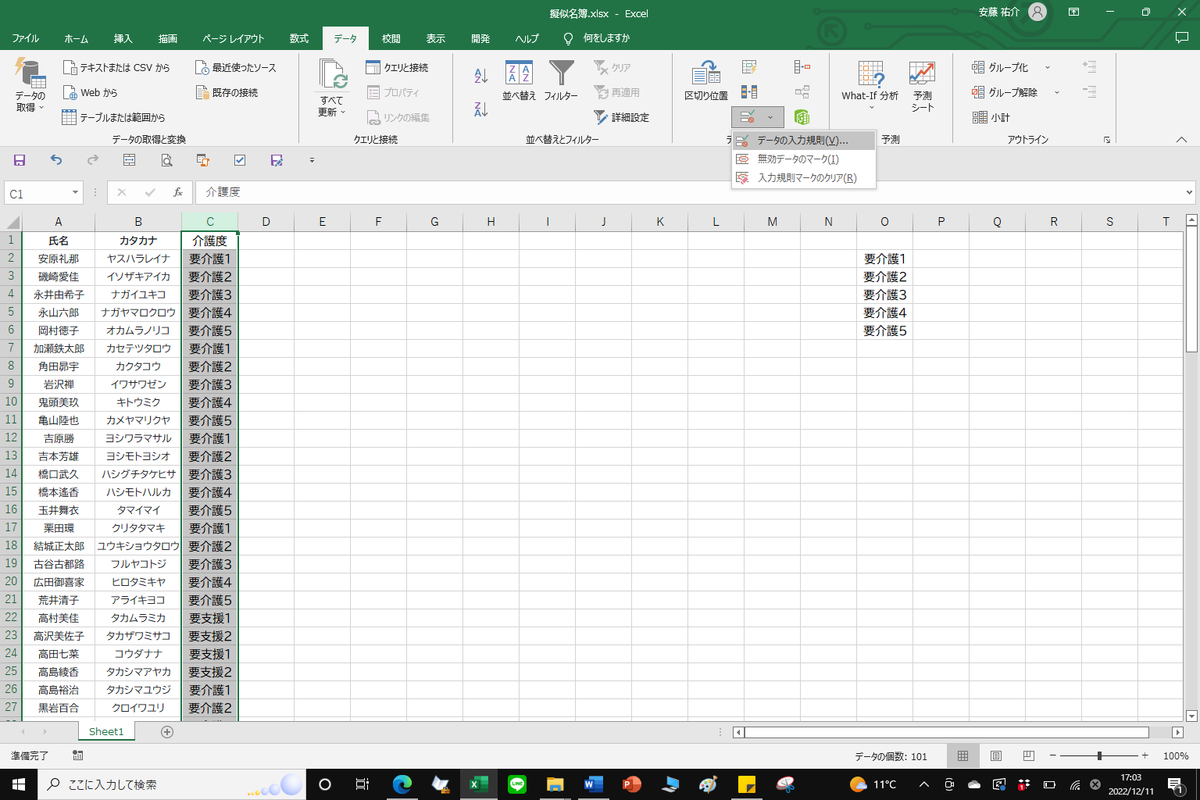Click the checkbox icon in quick access toolbar
This screenshot has height=800, width=1200.
[x=239, y=160]
